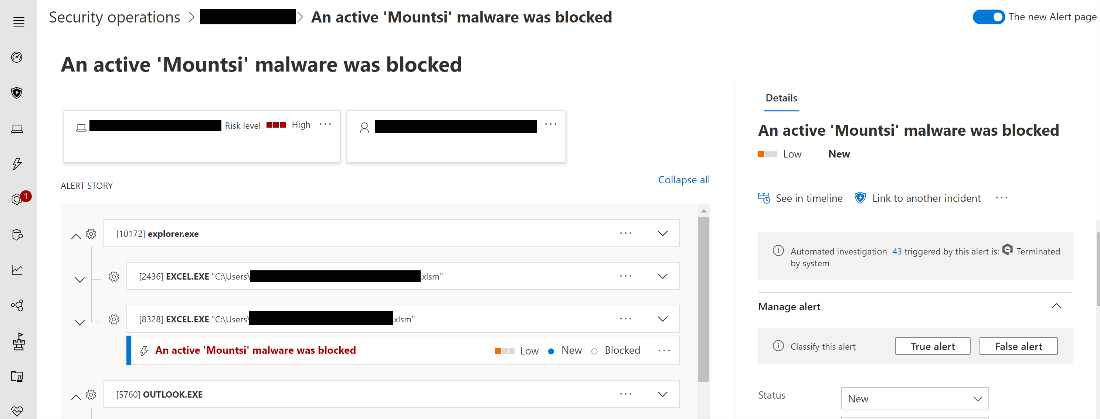Click the alert story vertical scrollbar
Viewport: 1100px width, 419px height.
(703, 300)
